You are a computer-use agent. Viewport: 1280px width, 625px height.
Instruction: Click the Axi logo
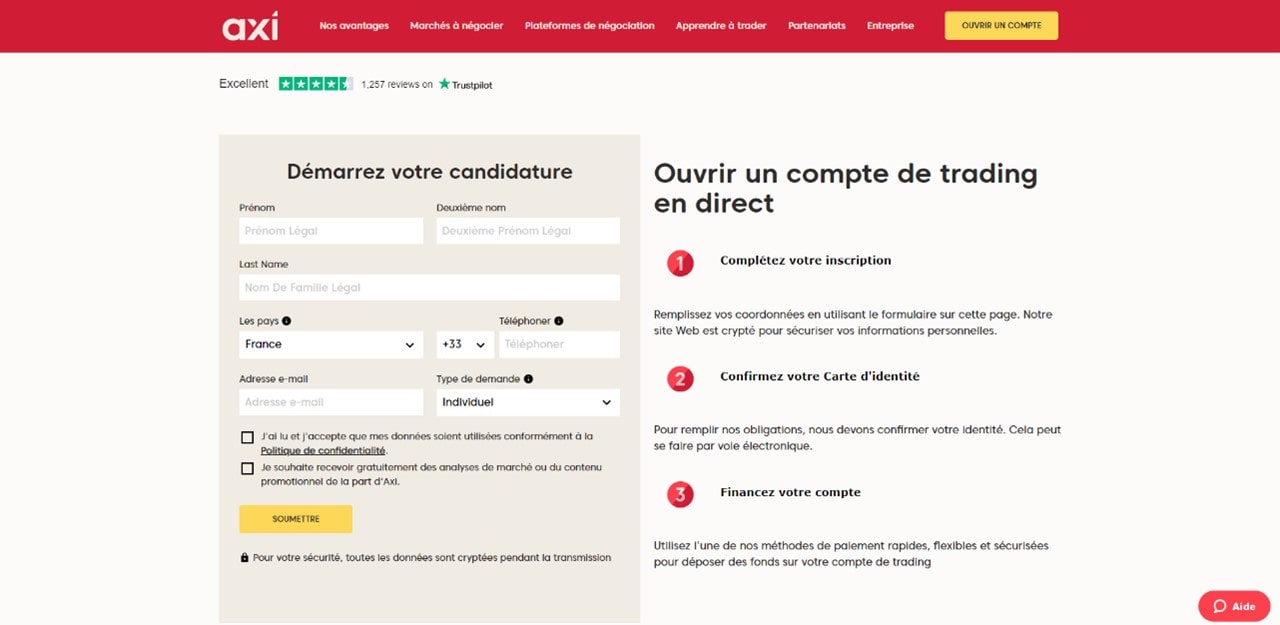pyautogui.click(x=250, y=26)
